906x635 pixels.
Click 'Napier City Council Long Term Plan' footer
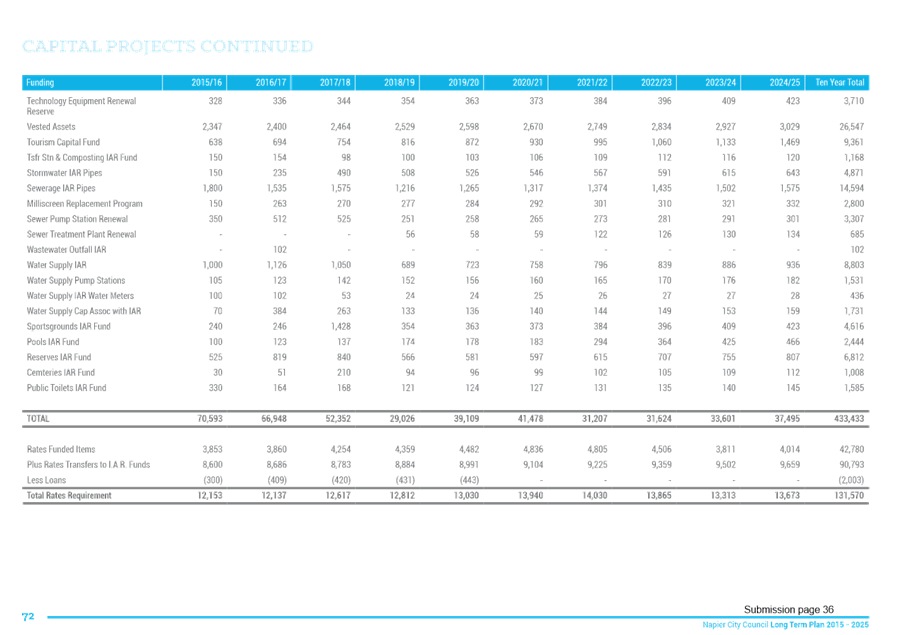(x=785, y=625)
